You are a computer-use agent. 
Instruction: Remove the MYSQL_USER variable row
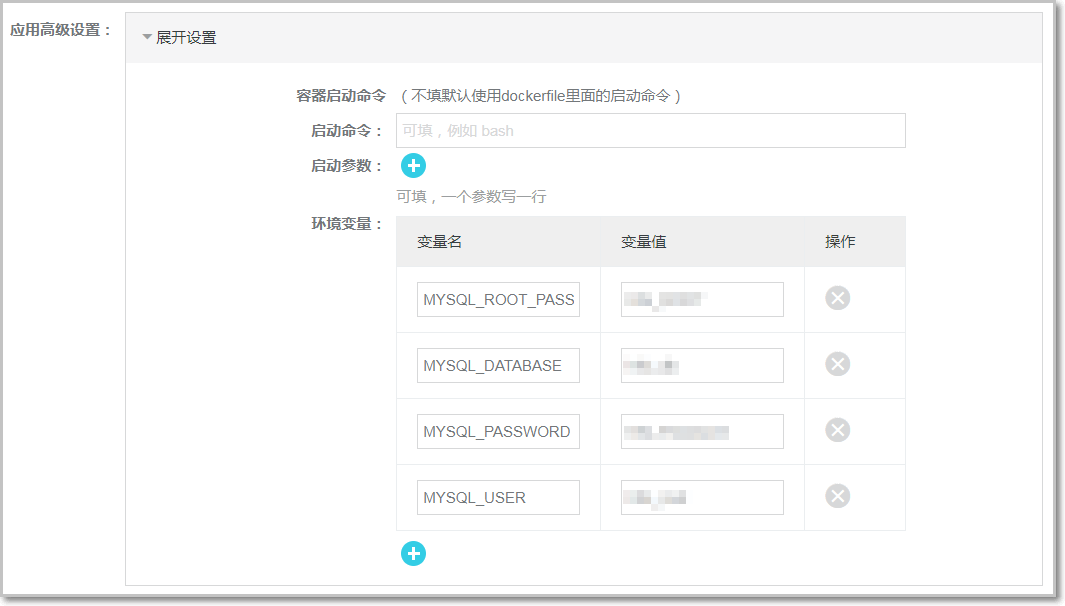point(837,496)
